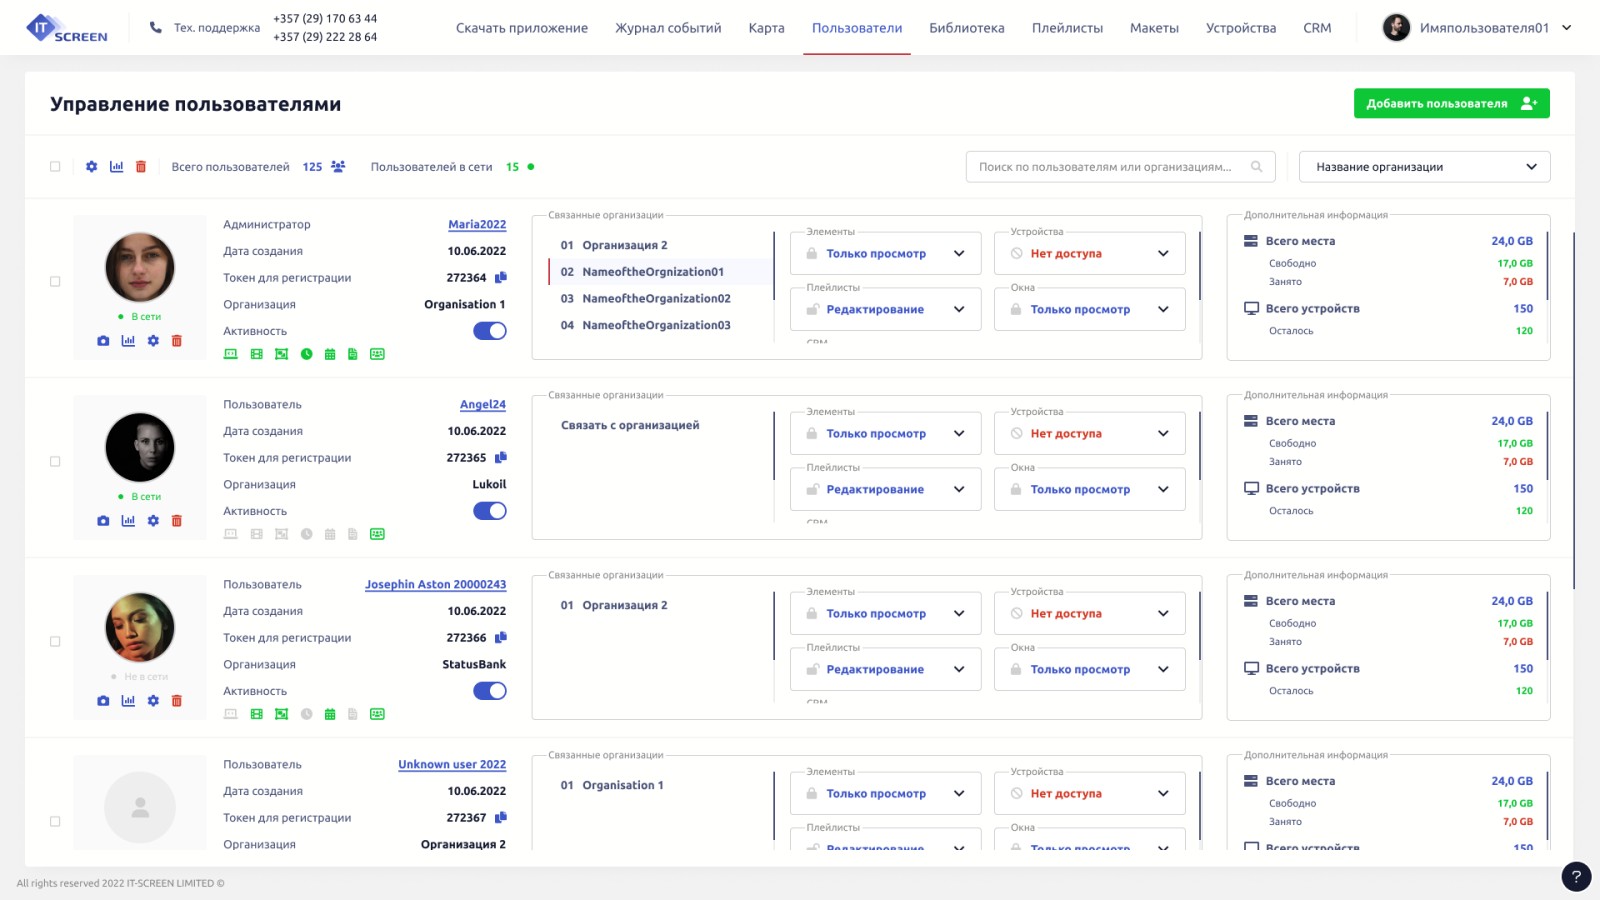Click the red trash icon in top toolbar

pyautogui.click(x=141, y=167)
